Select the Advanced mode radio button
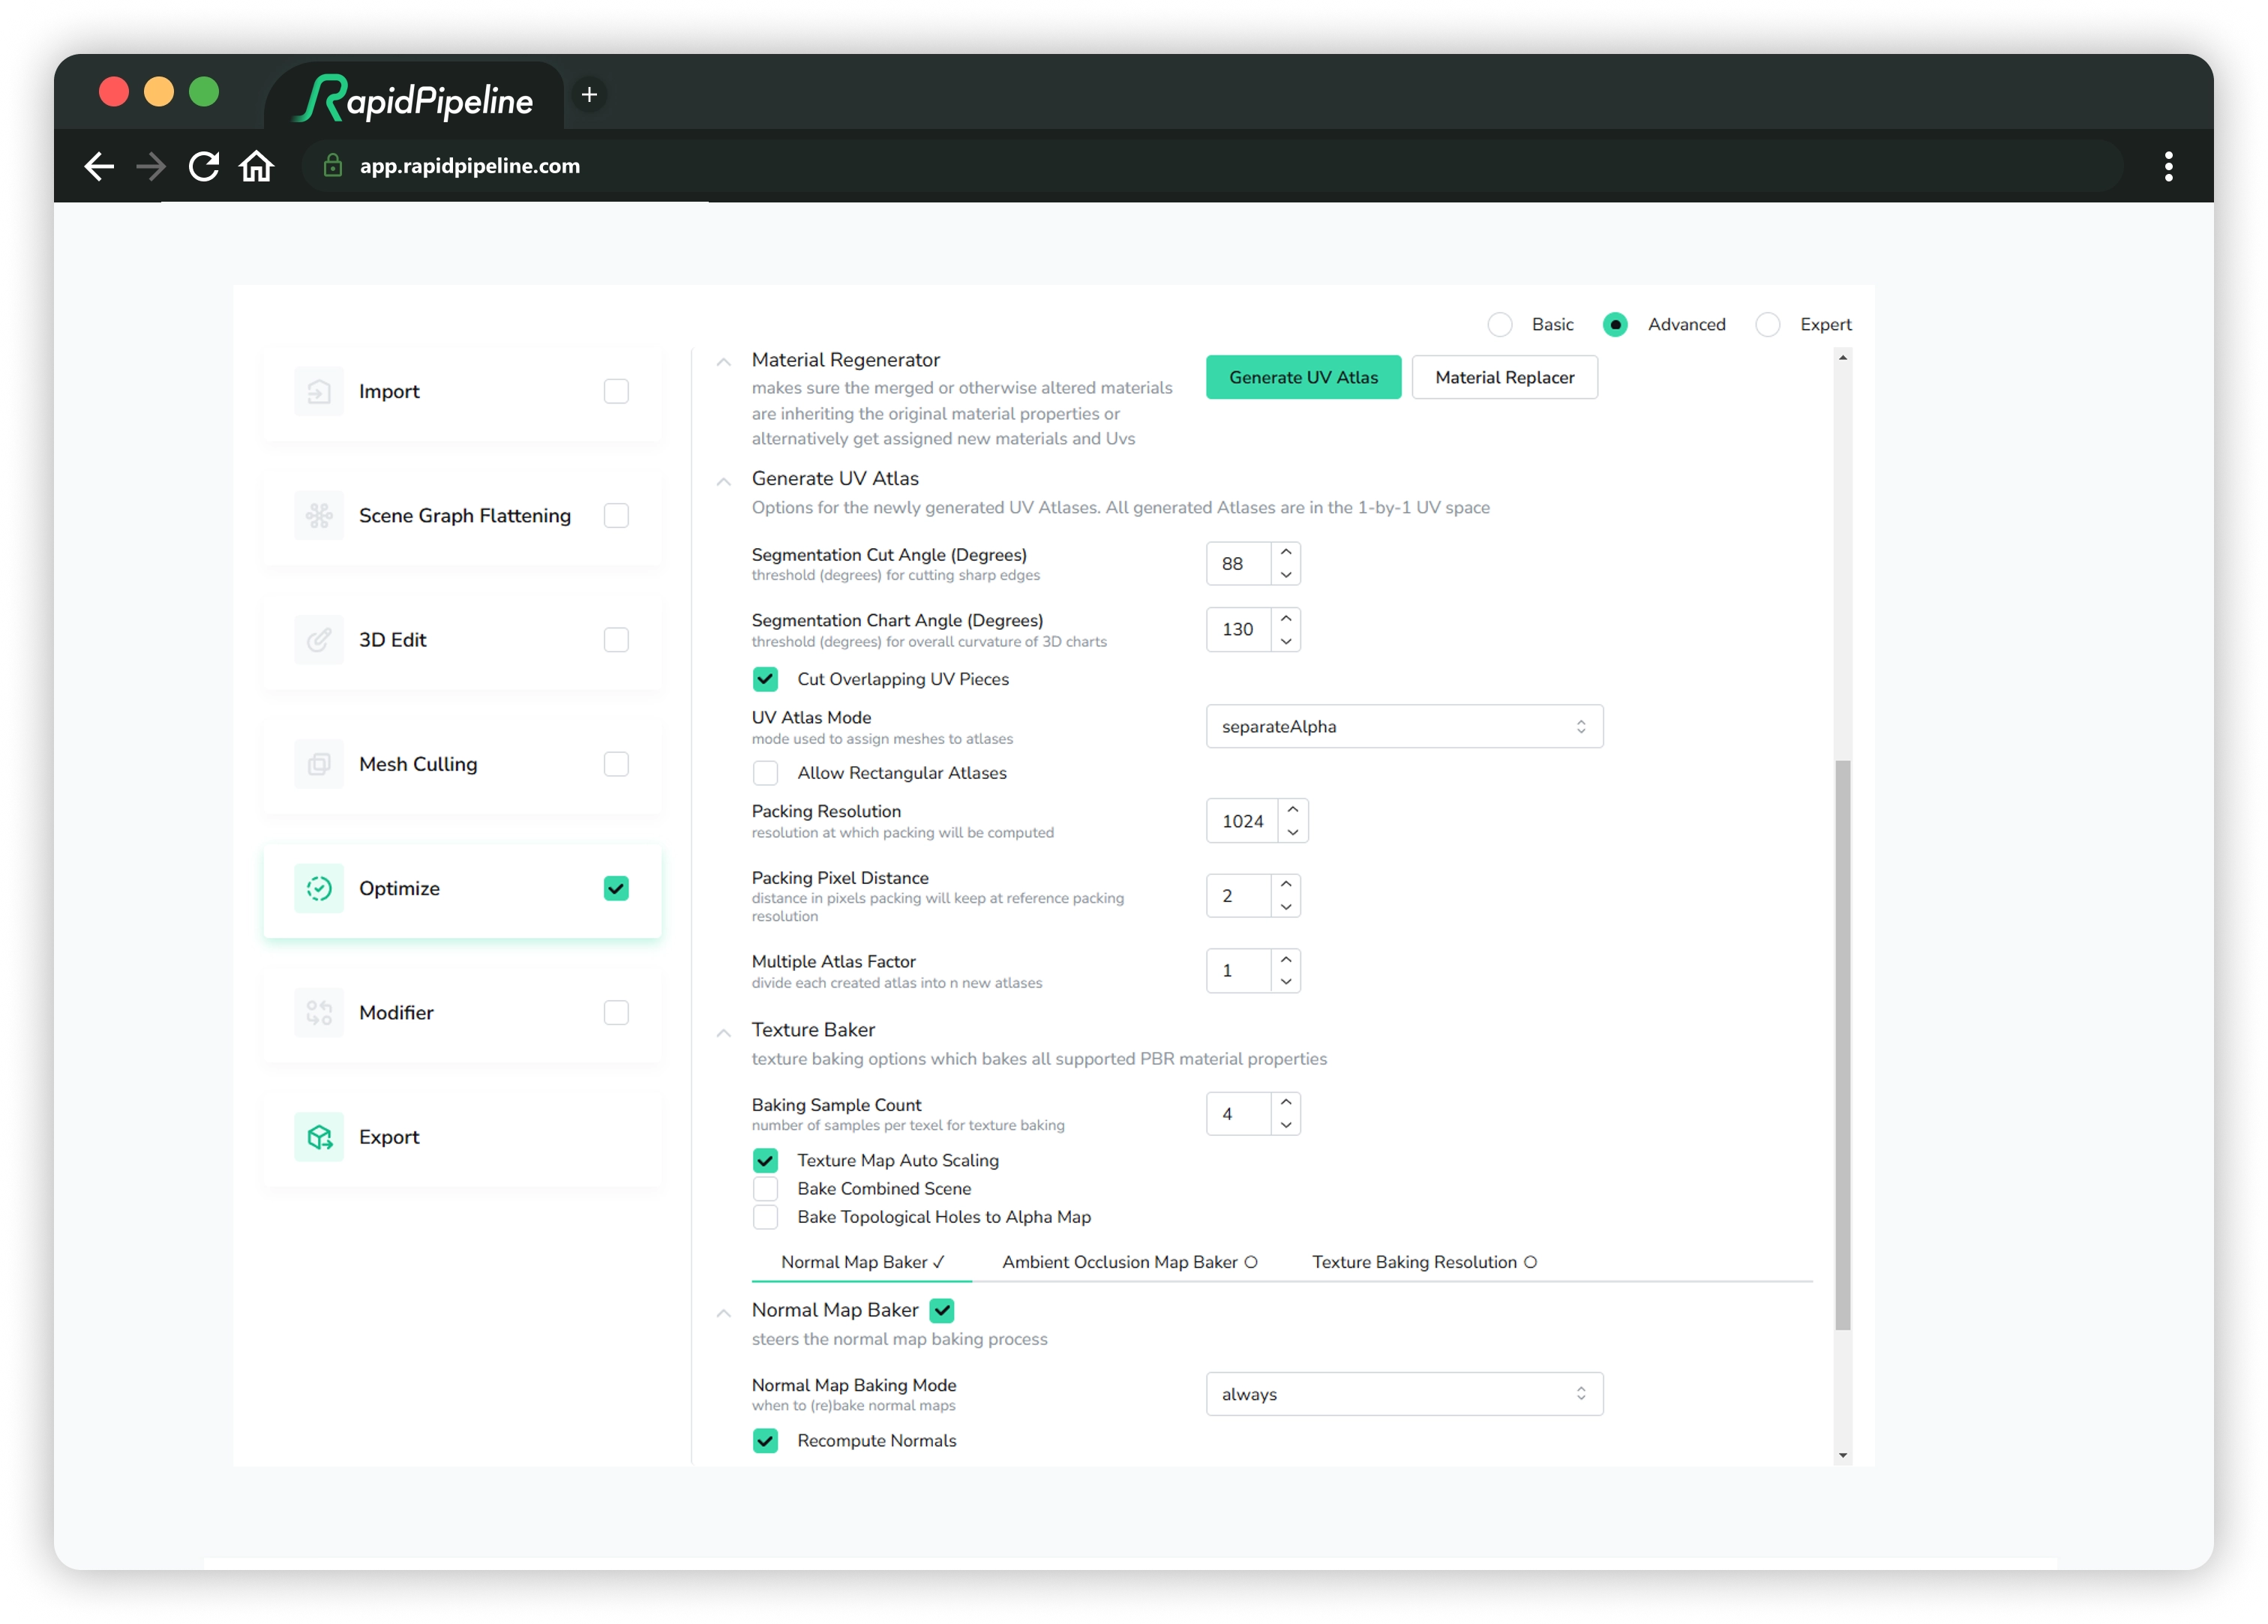The width and height of the screenshot is (2268, 1624). [1615, 325]
